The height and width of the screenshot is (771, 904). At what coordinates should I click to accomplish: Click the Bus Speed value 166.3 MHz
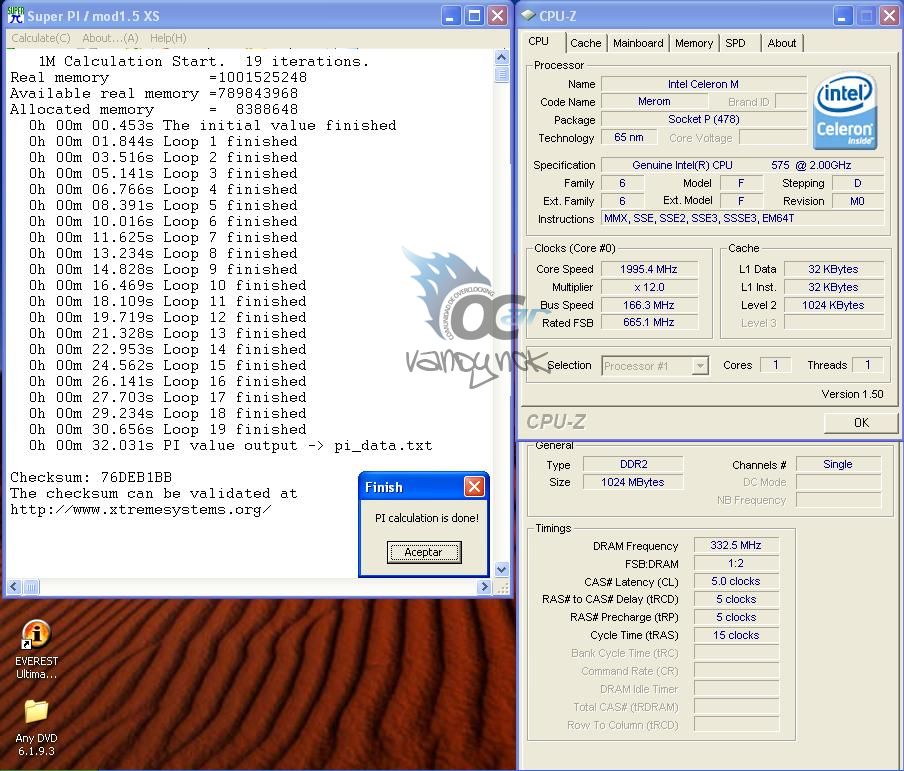pos(649,304)
